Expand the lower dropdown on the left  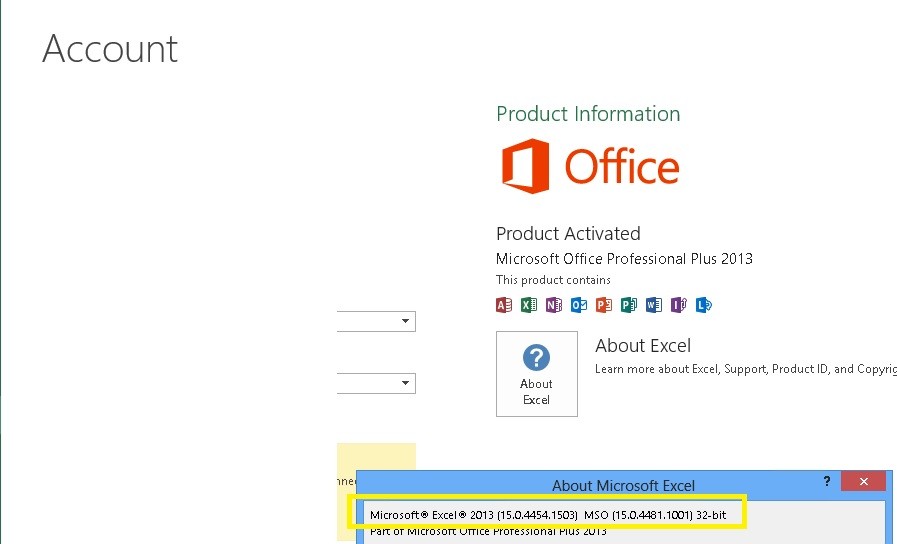coord(405,383)
